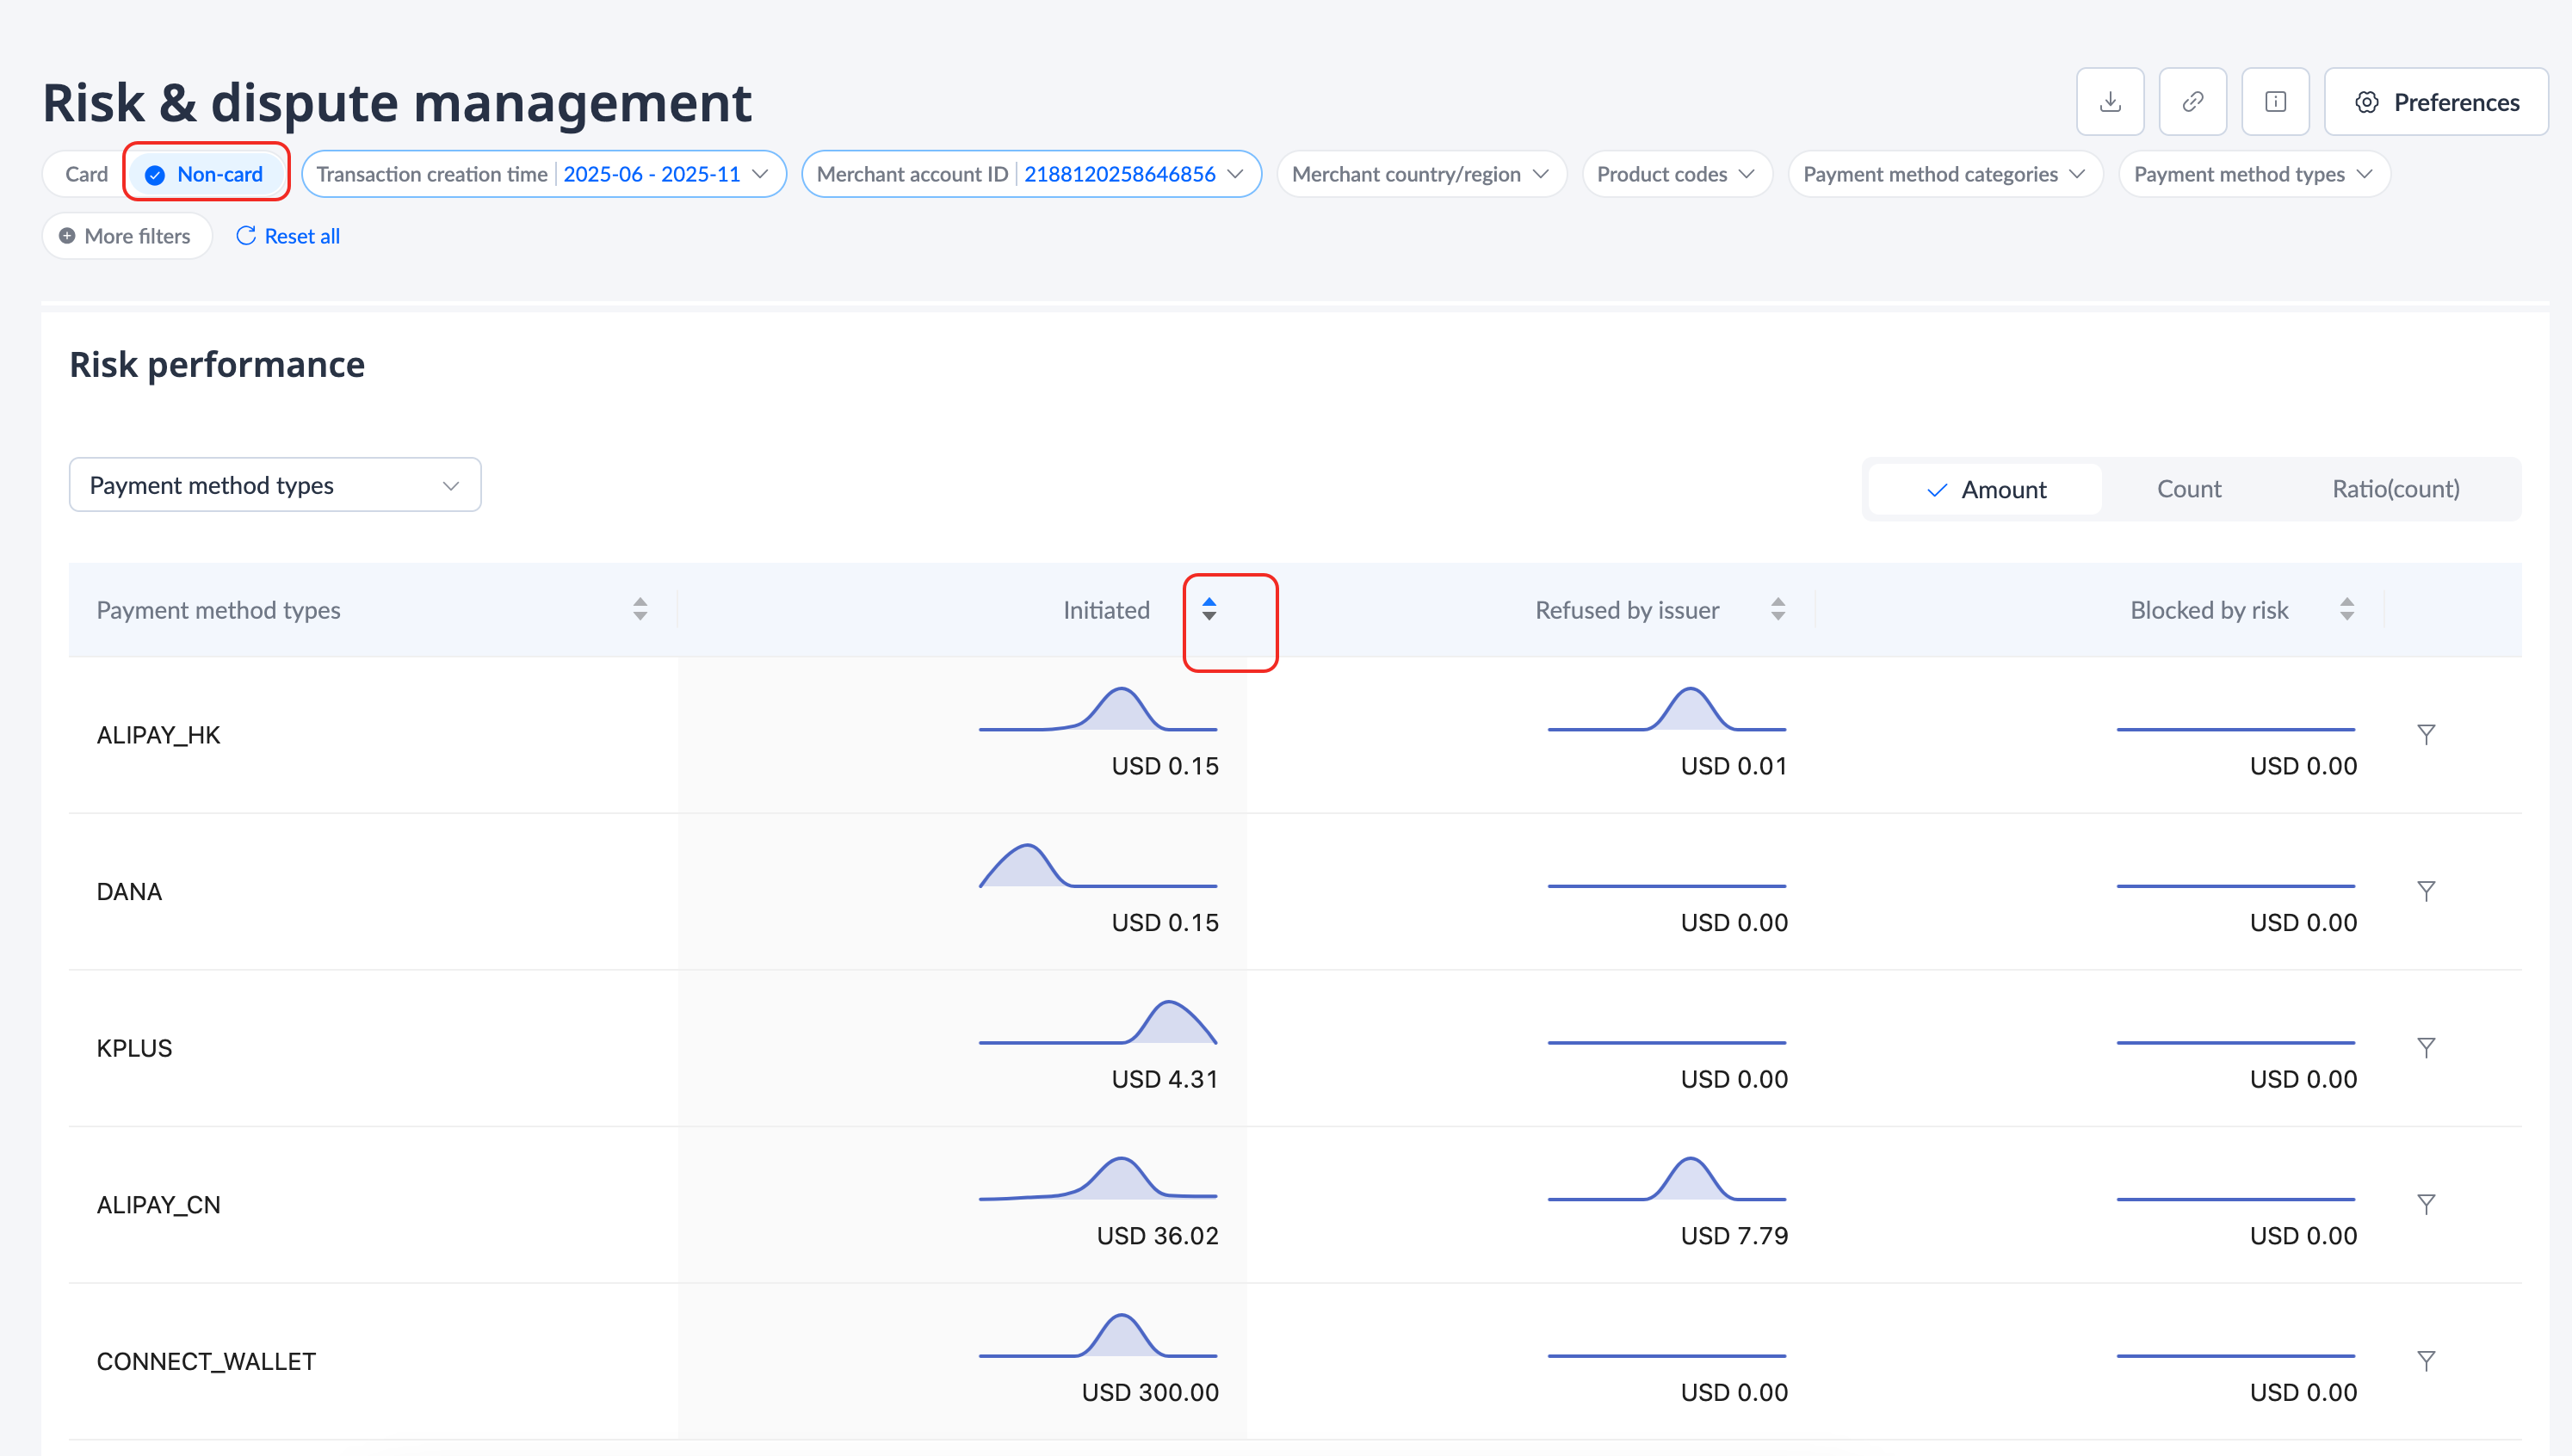Switch view to Ratio(count)
Viewport: 2572px width, 1456px height.
2395,489
